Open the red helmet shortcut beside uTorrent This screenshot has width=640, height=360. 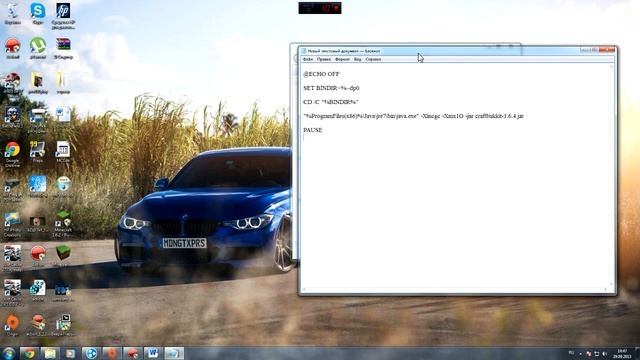[13, 47]
